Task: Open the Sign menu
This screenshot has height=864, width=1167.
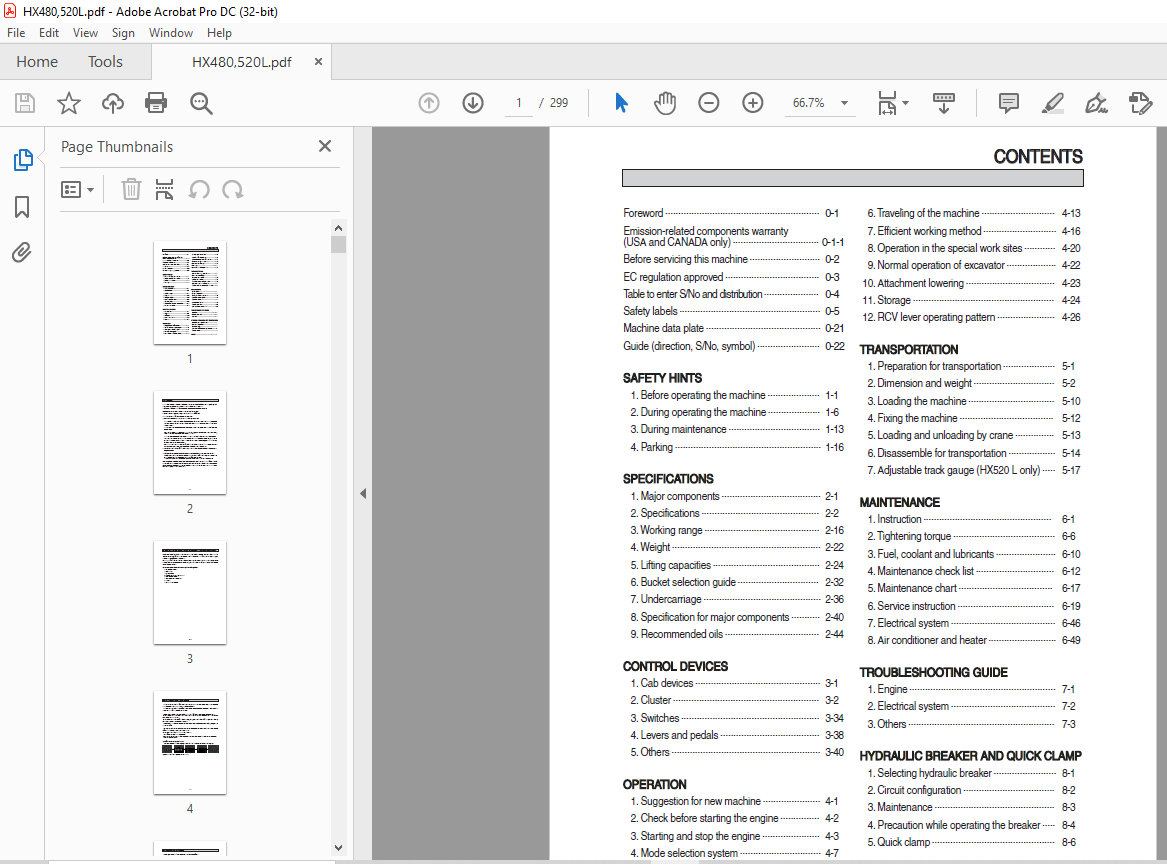Action: coord(124,33)
